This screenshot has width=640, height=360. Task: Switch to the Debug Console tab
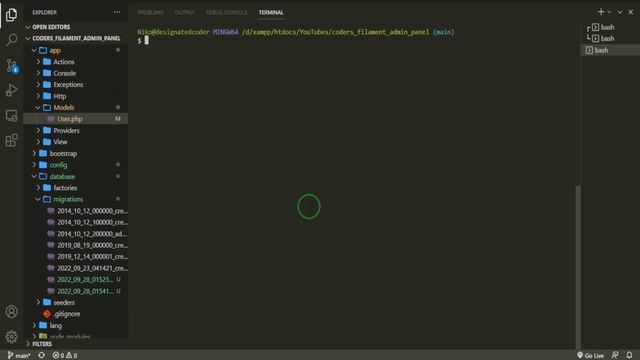(227, 13)
